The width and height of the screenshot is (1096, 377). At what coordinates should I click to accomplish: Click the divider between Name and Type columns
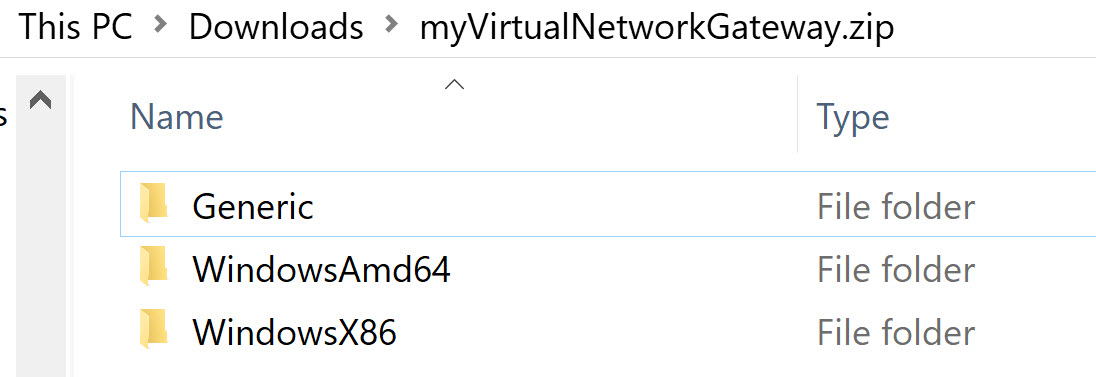tap(798, 114)
